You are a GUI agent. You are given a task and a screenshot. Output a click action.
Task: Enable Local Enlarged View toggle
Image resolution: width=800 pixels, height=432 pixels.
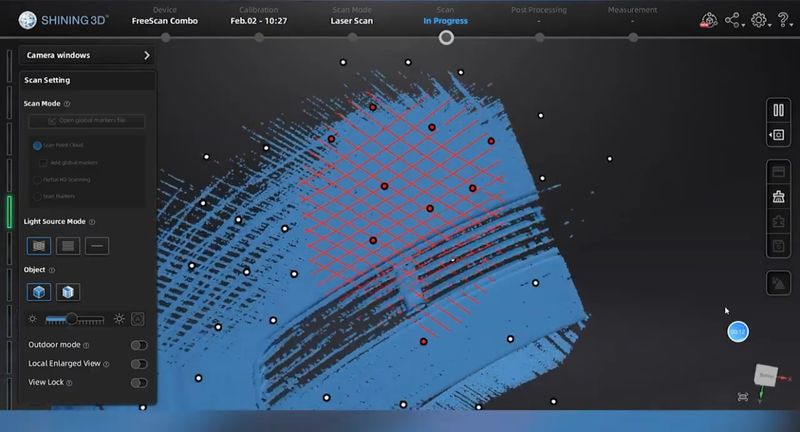pyautogui.click(x=139, y=364)
